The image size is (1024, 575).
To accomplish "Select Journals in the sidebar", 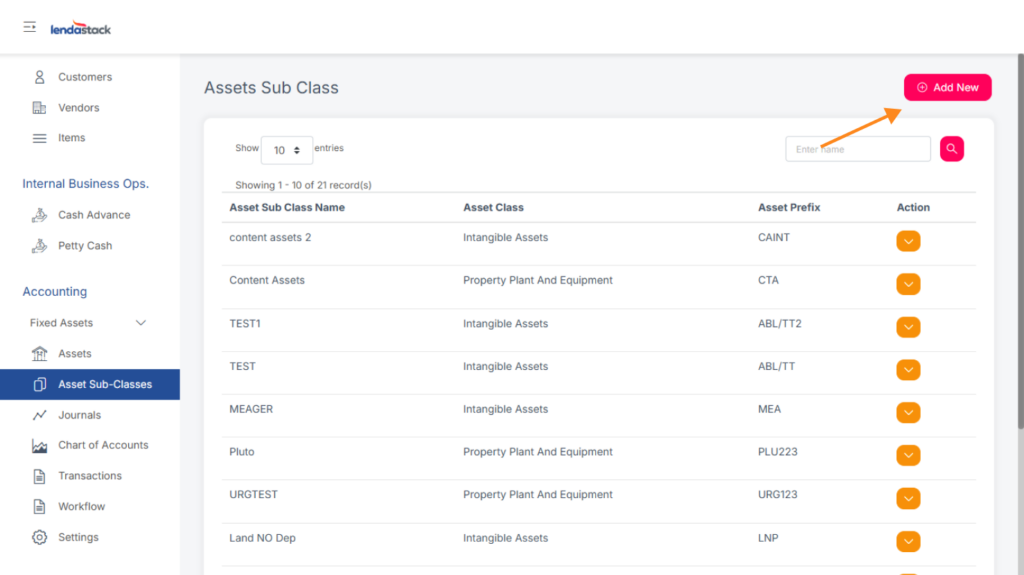I will tap(79, 415).
